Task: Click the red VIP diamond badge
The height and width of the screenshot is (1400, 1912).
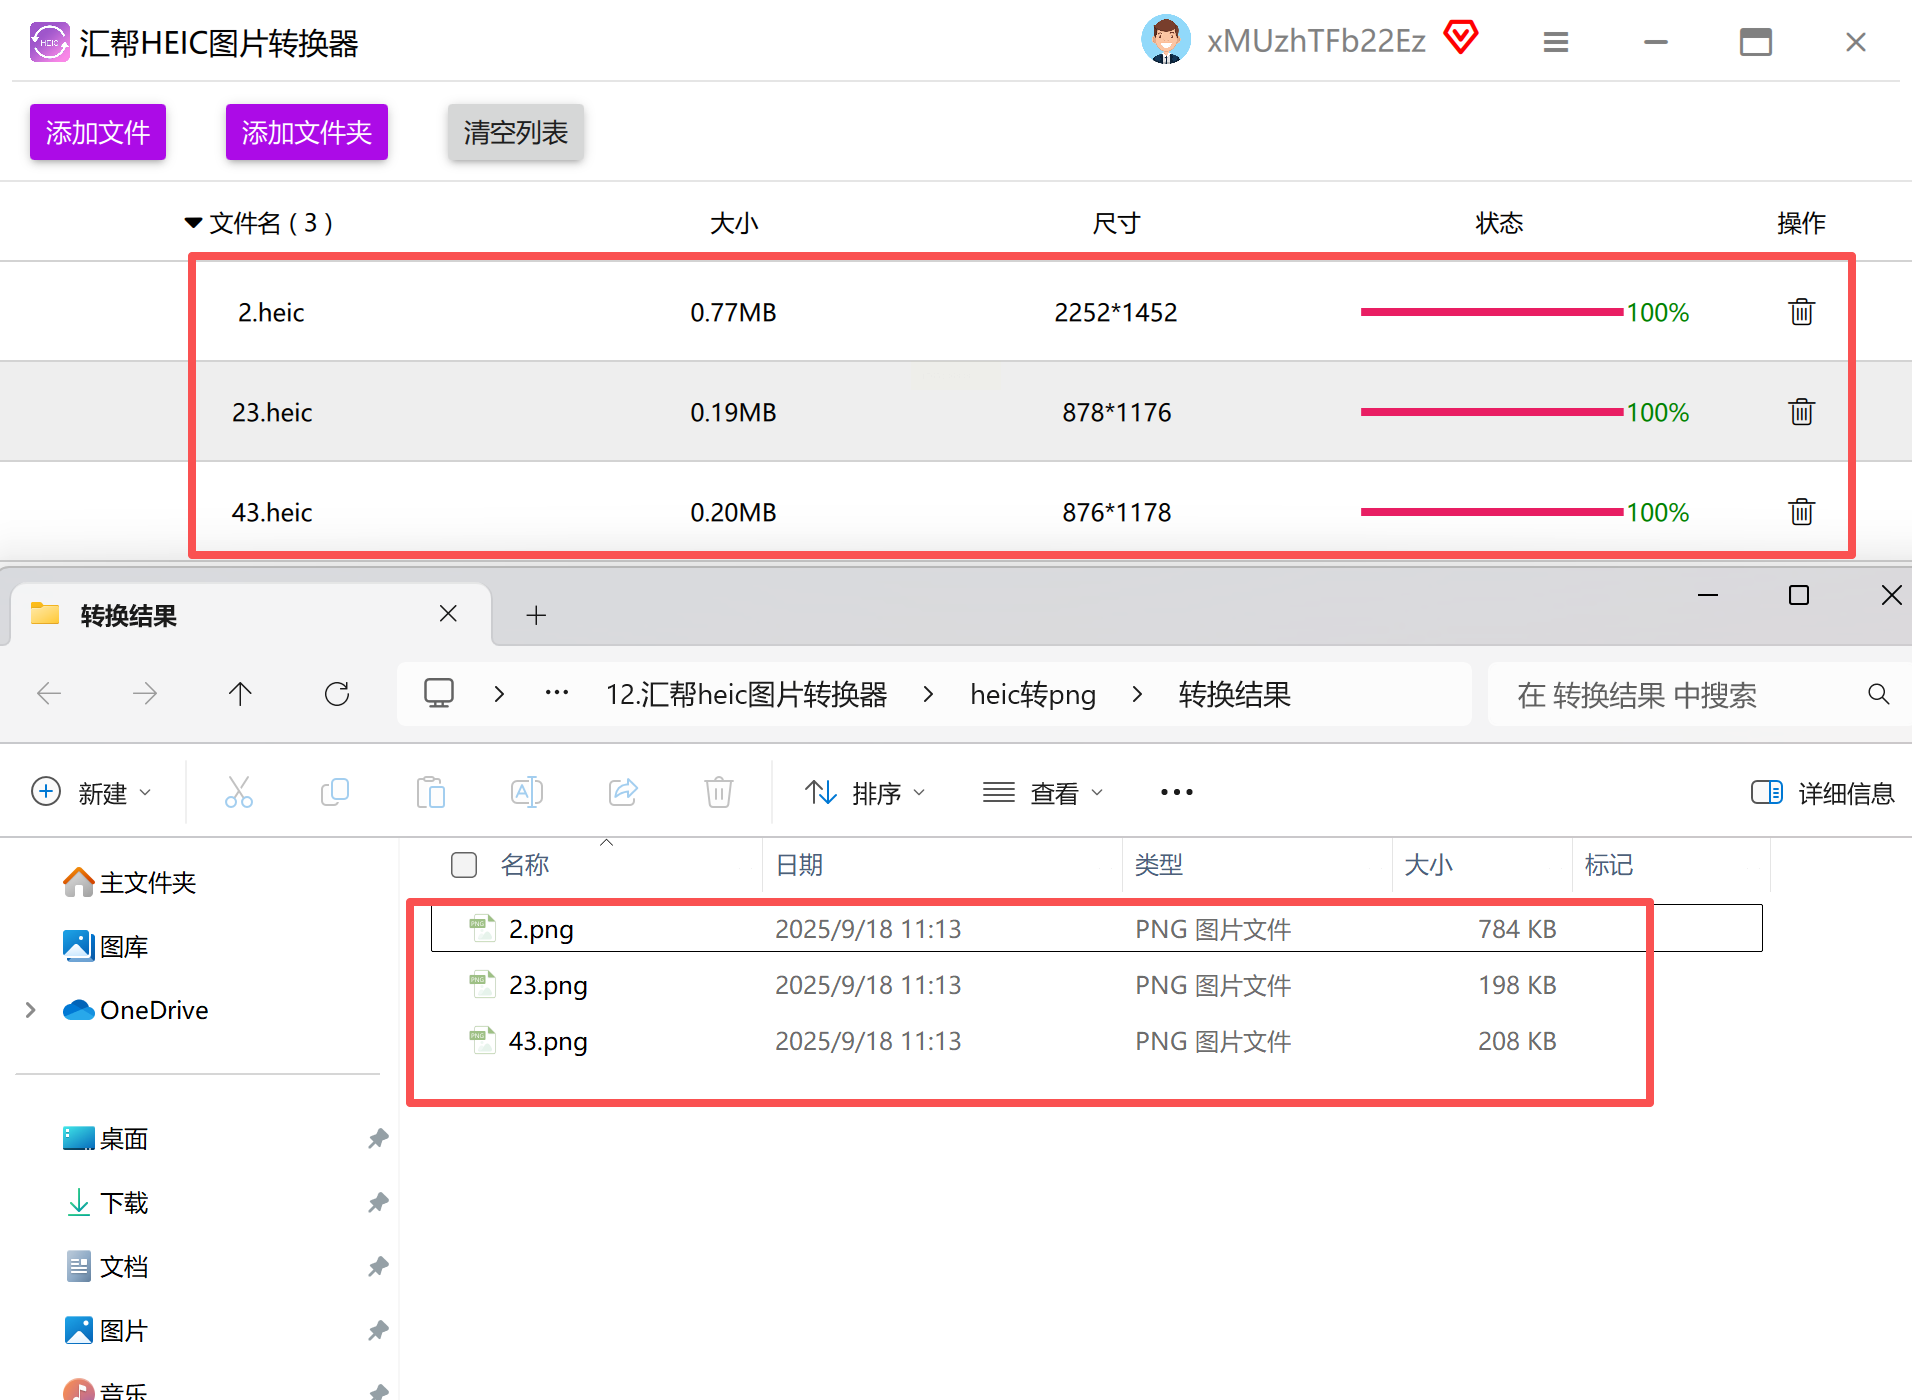Action: 1460,38
